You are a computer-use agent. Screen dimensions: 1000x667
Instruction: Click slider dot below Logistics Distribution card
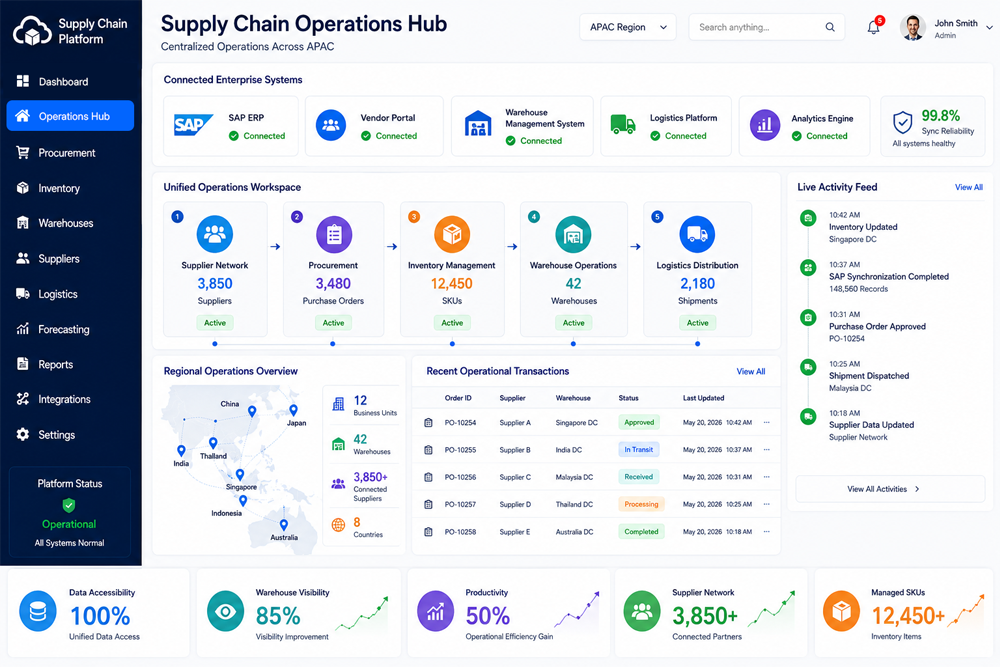(698, 344)
